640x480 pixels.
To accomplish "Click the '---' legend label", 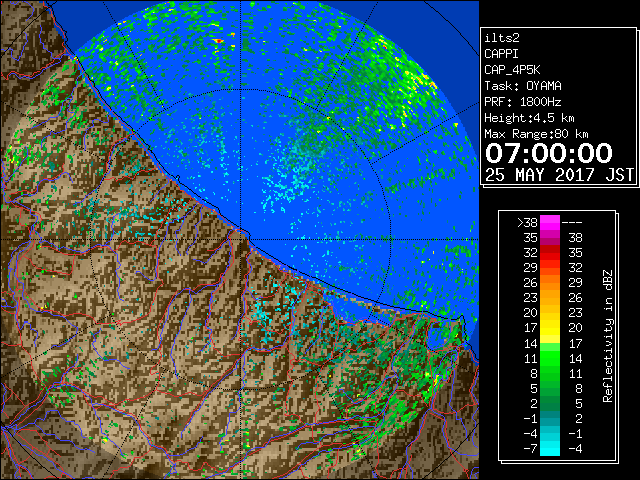I will (572, 223).
